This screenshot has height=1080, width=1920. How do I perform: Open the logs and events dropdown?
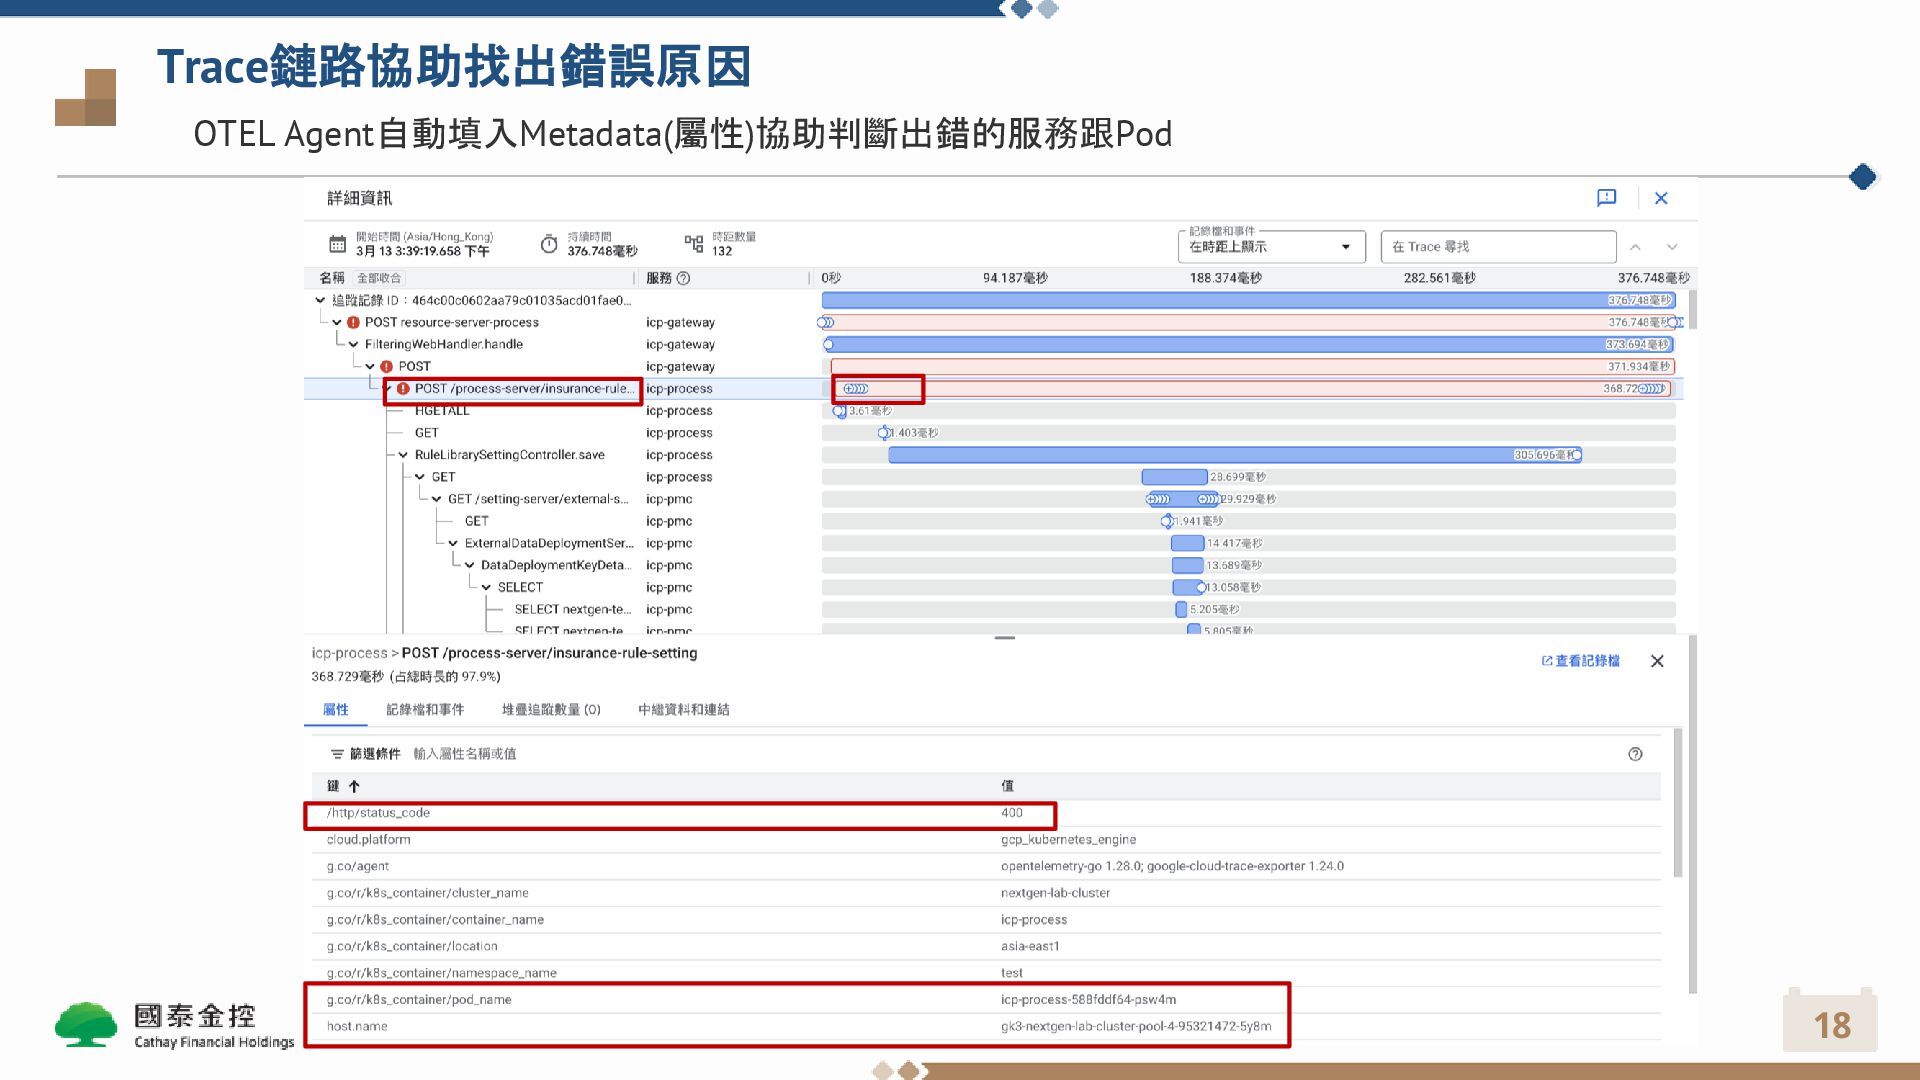[1271, 247]
